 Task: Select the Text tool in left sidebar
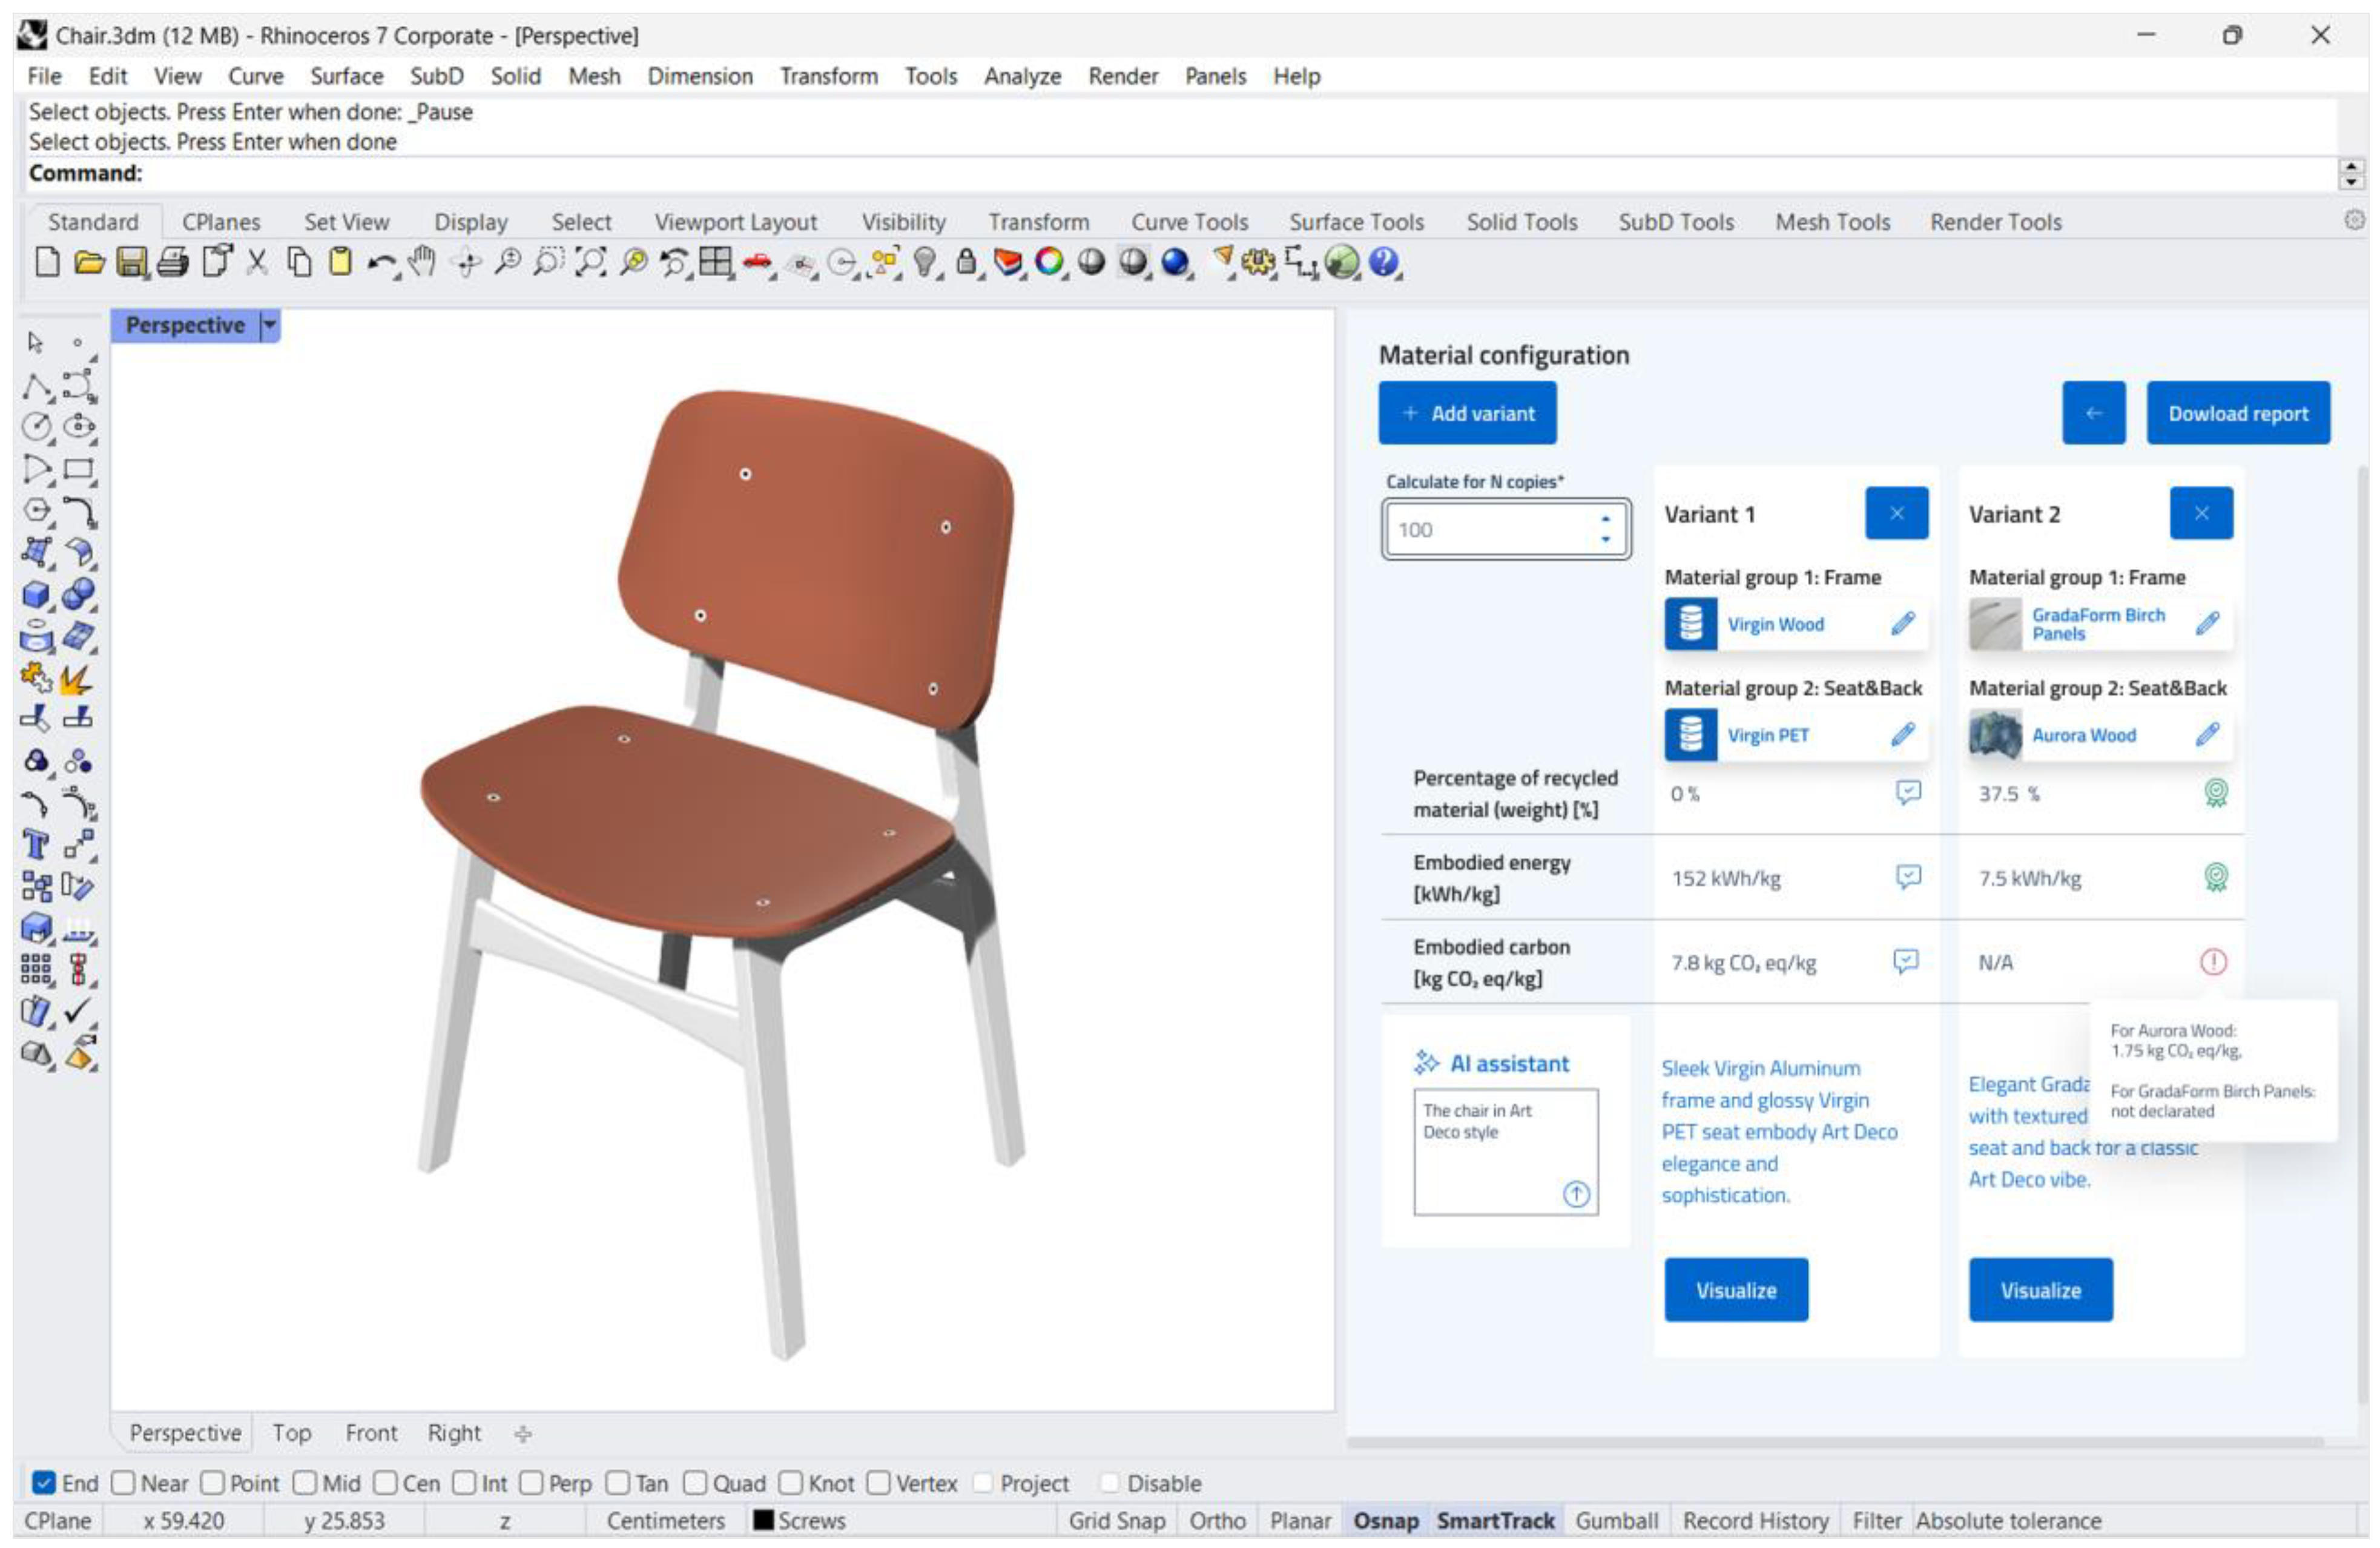[x=36, y=845]
